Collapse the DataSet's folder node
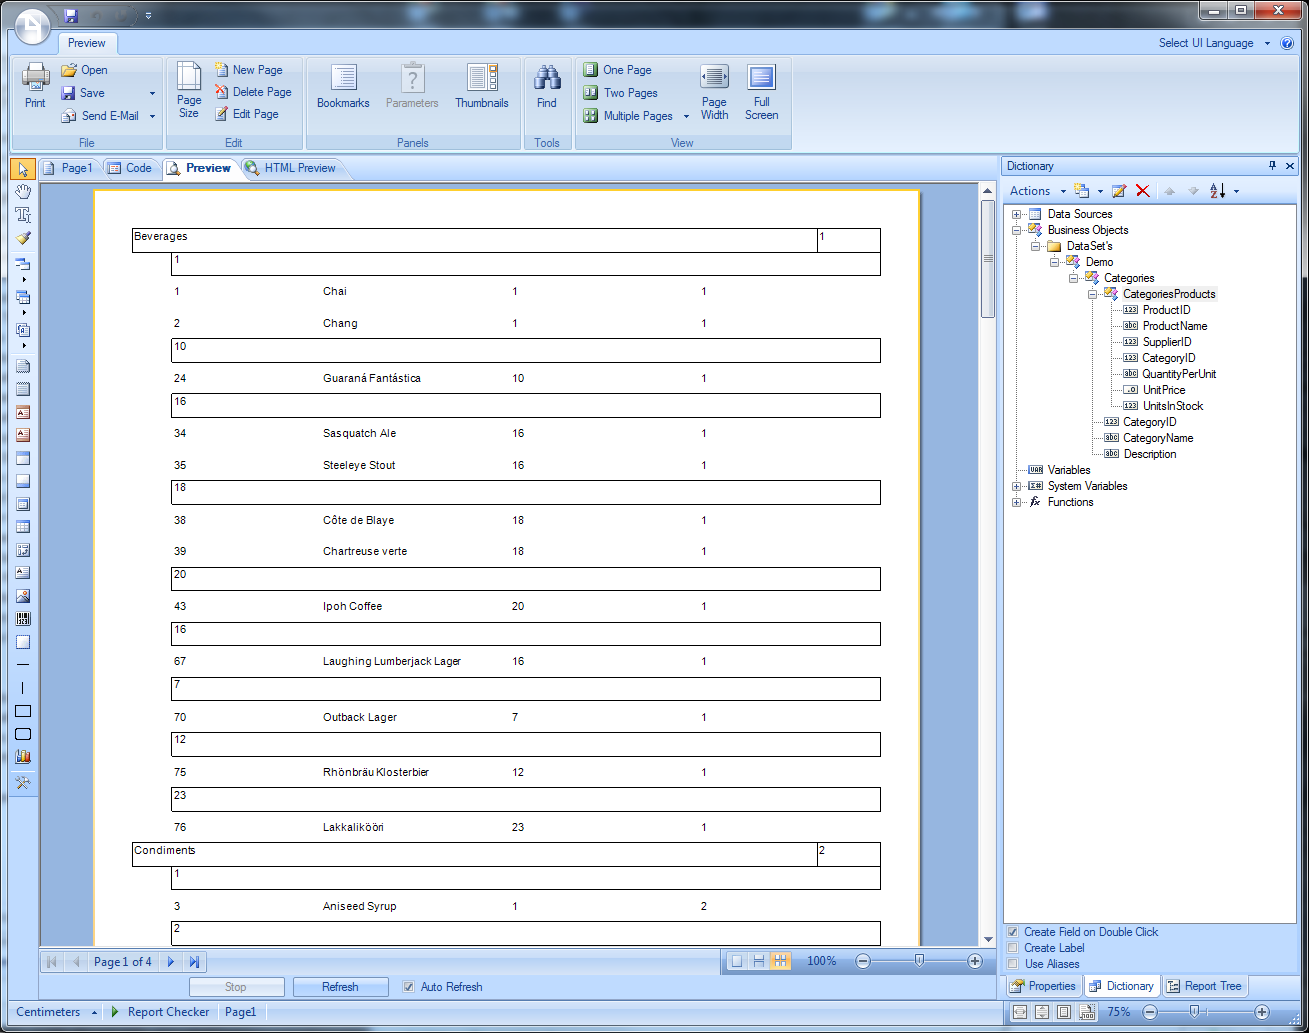The width and height of the screenshot is (1309, 1033). (1035, 246)
